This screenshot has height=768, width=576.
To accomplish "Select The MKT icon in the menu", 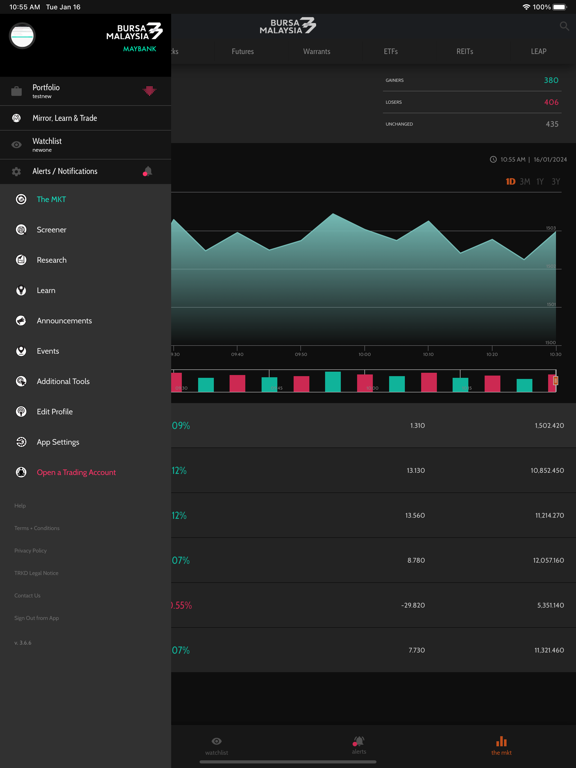I will pyautogui.click(x=21, y=199).
